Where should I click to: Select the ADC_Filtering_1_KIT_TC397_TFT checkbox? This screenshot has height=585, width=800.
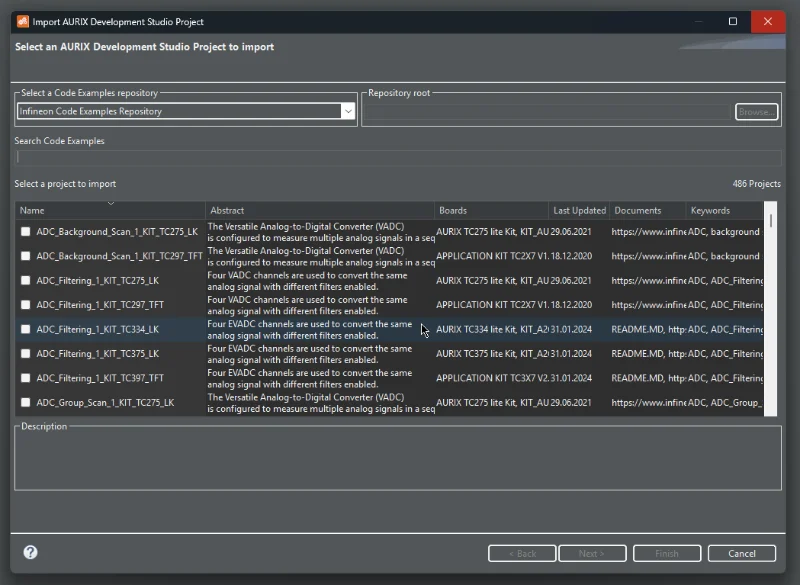26,378
